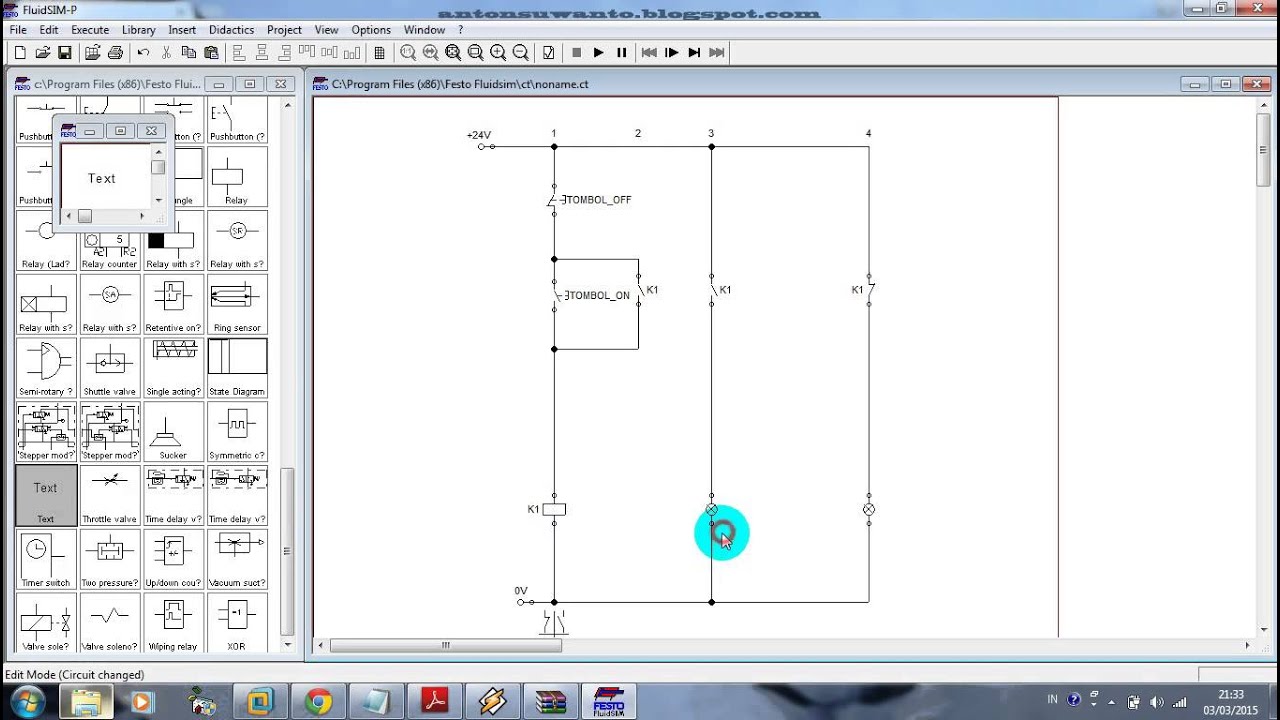Undo the last edit
1280x720 pixels.
click(x=144, y=52)
